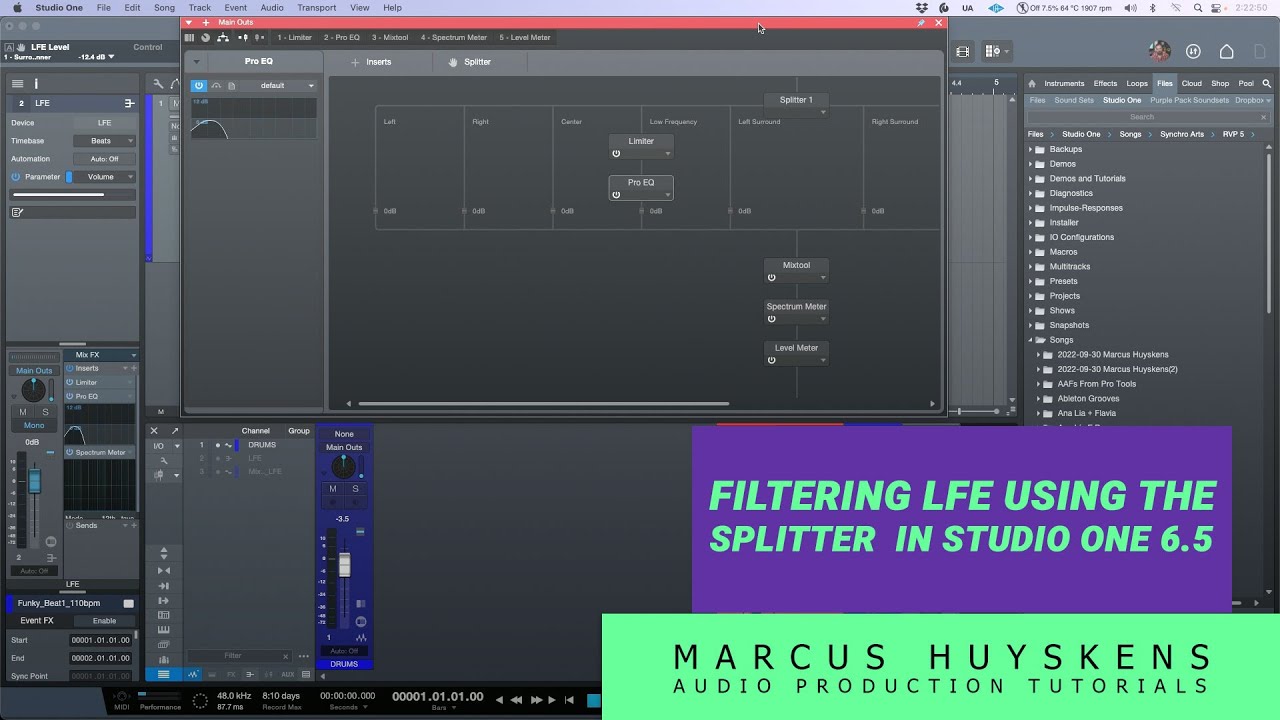
Task: Open the video player icon in toolbar
Action: click(962, 51)
